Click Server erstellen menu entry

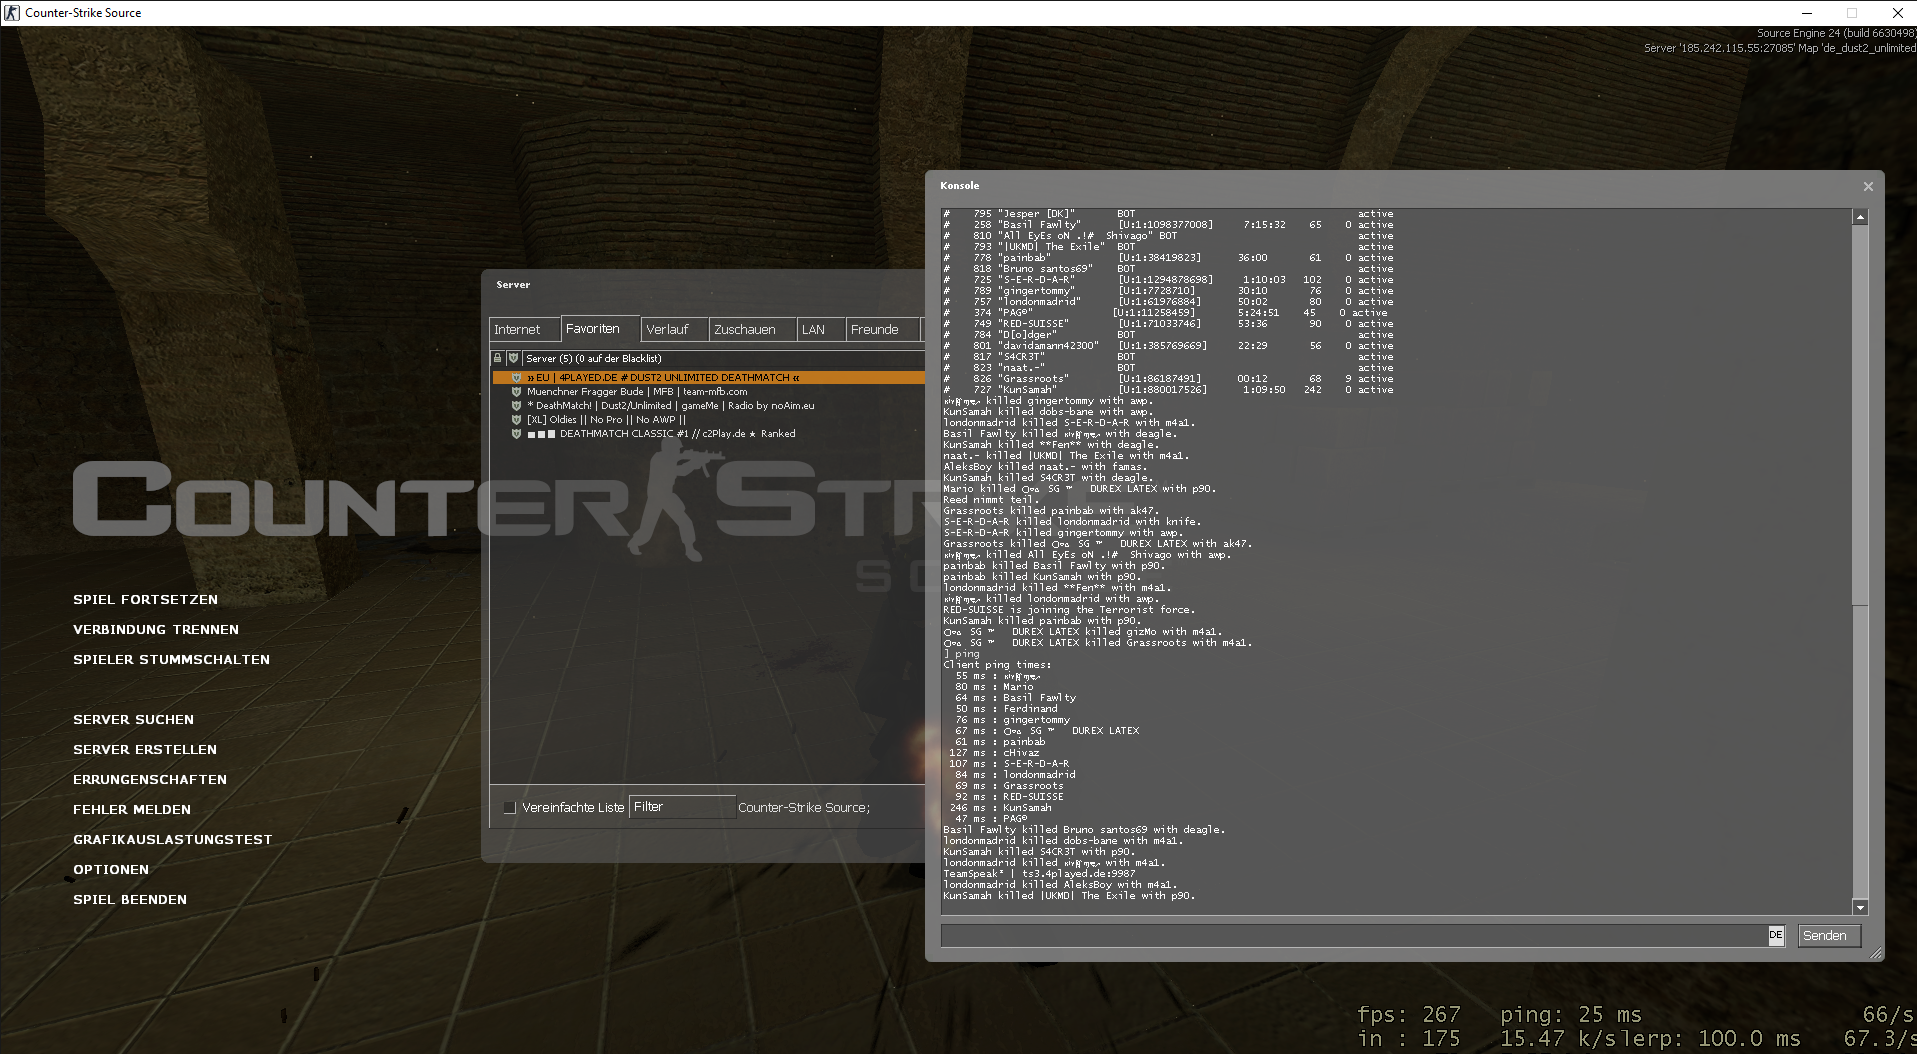pyautogui.click(x=145, y=749)
